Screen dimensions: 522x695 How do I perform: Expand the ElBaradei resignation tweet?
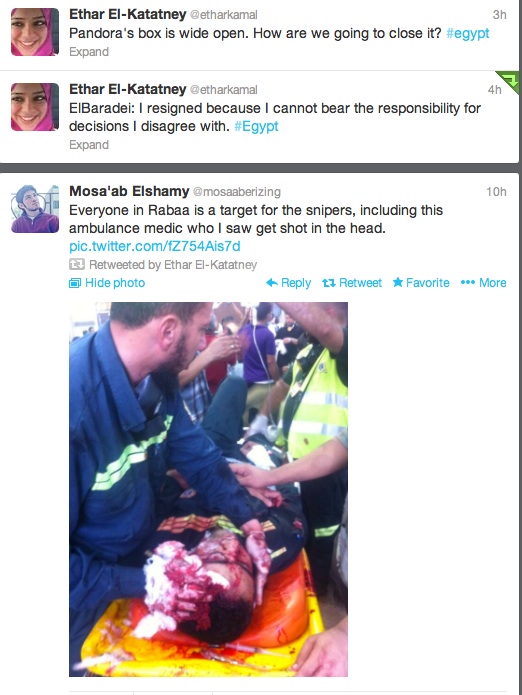point(89,145)
